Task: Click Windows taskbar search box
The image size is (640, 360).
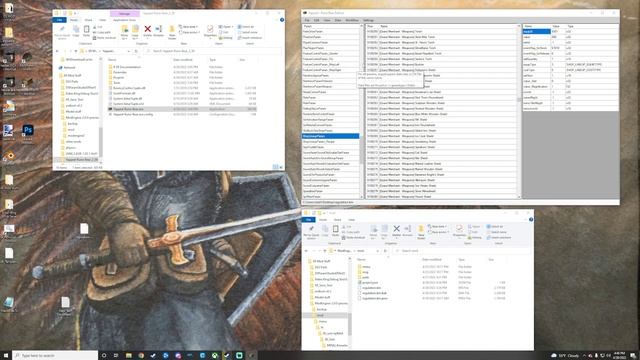Action: 55,356
